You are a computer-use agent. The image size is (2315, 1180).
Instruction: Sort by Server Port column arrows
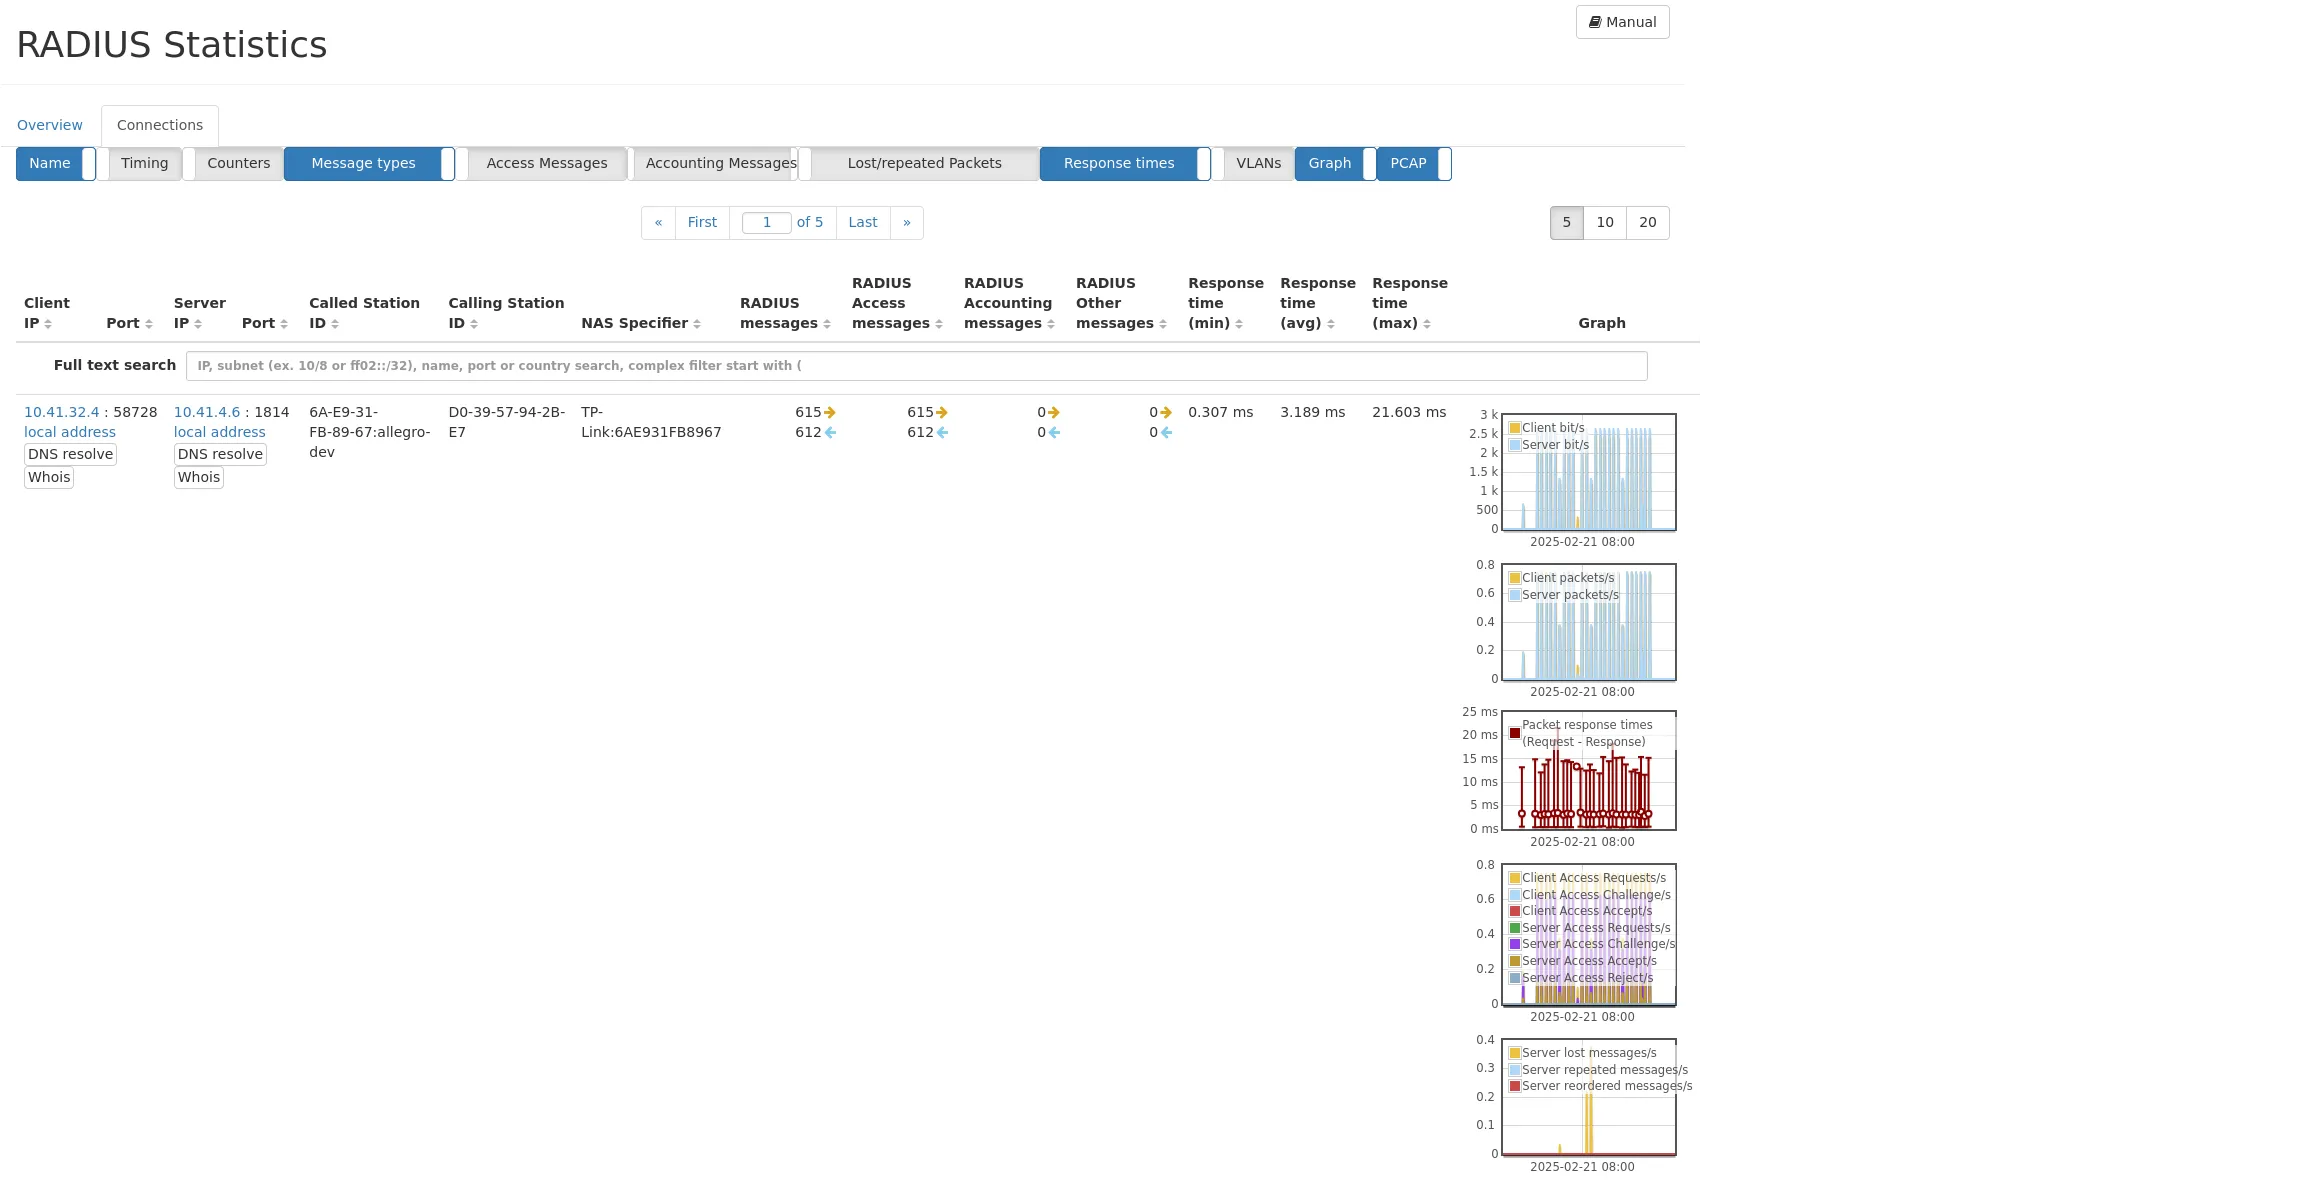(x=284, y=324)
